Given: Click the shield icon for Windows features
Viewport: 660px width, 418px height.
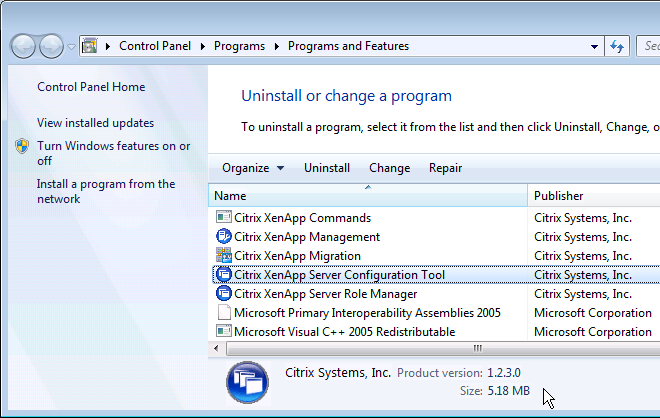Looking at the screenshot, I should [22, 146].
